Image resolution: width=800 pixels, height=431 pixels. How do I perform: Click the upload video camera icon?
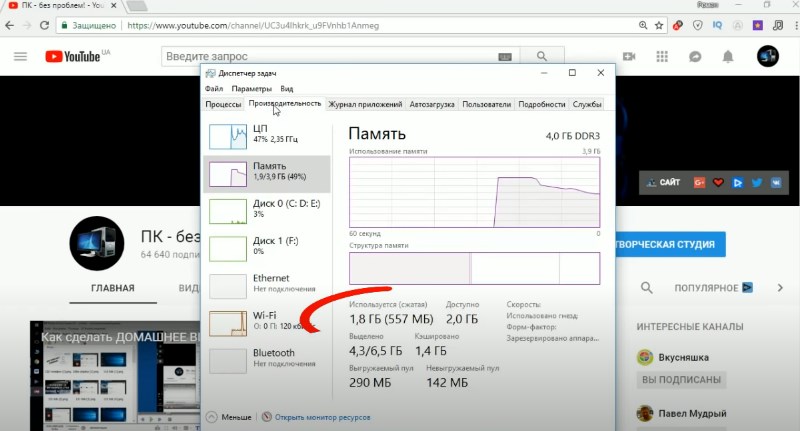pyautogui.click(x=629, y=57)
